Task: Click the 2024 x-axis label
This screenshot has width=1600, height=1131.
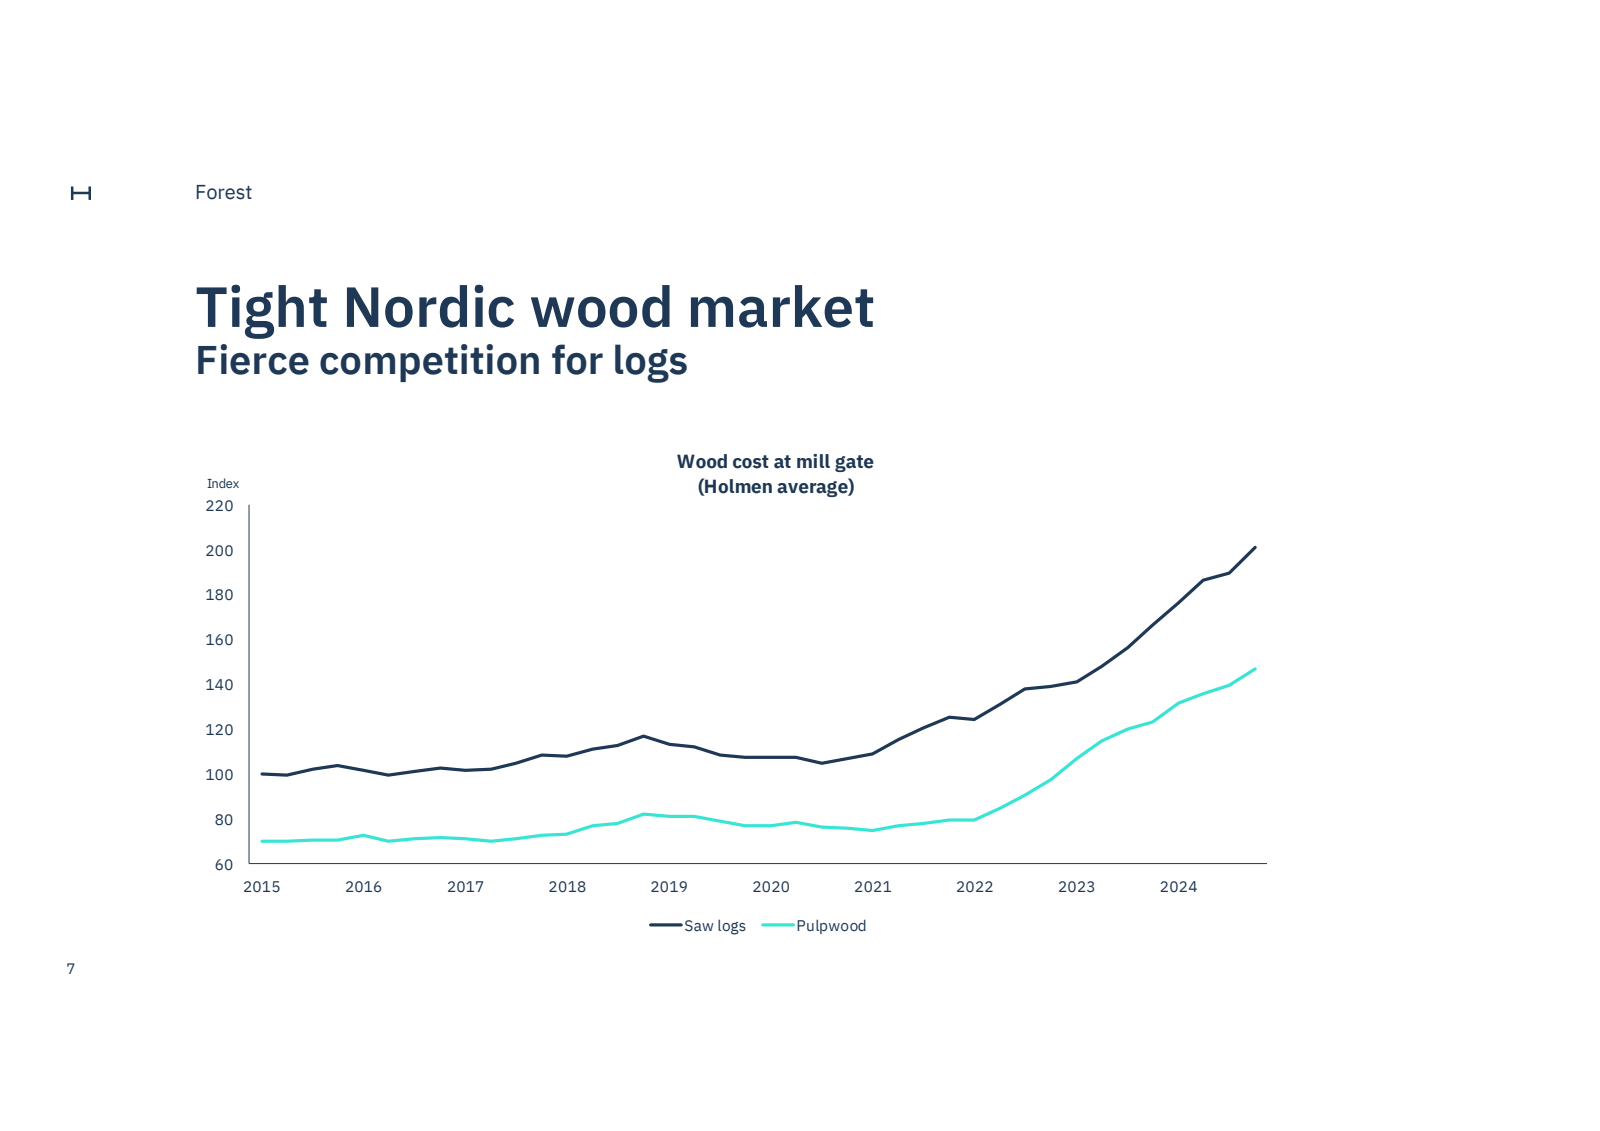Action: click(x=1179, y=887)
